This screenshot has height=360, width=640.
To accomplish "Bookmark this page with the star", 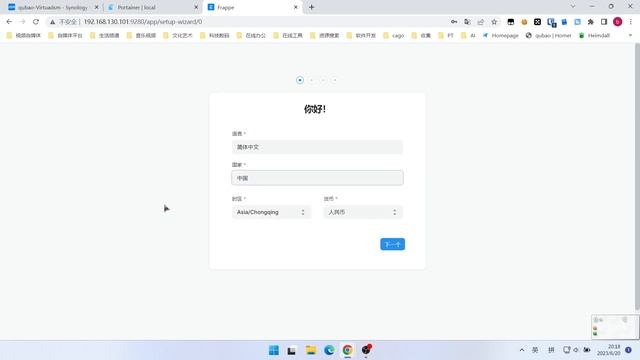I will (x=494, y=22).
